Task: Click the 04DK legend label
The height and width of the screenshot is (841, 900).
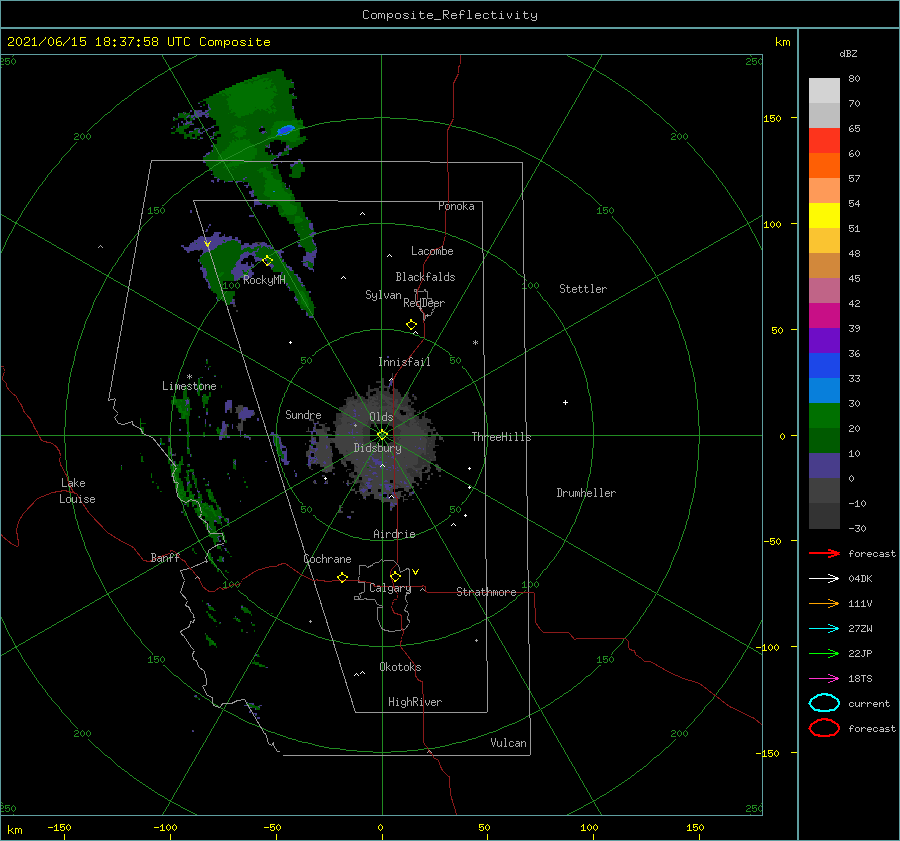Action: 860,579
